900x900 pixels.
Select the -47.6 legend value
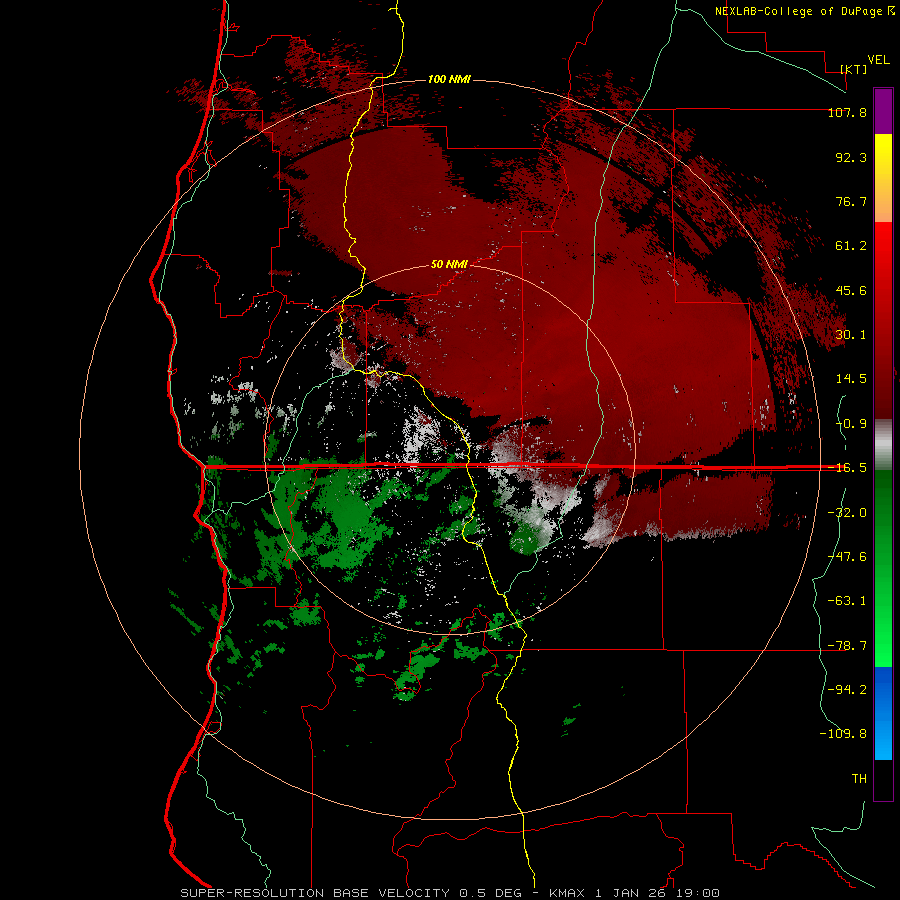847,557
